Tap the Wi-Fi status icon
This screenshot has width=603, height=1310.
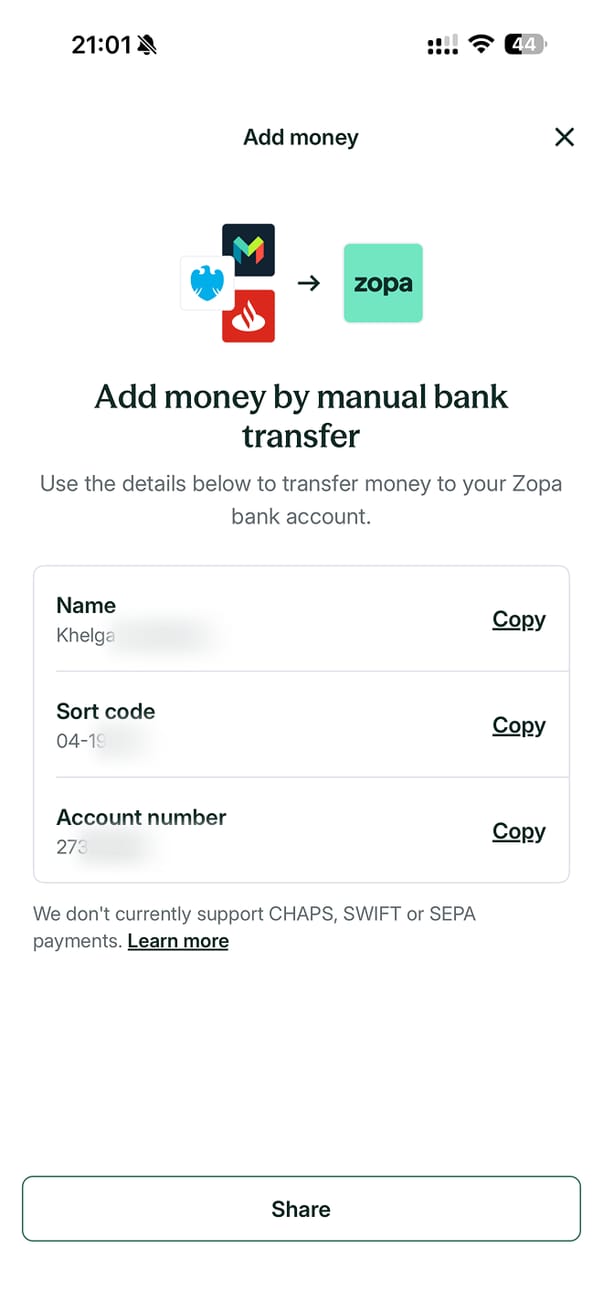pyautogui.click(x=482, y=45)
